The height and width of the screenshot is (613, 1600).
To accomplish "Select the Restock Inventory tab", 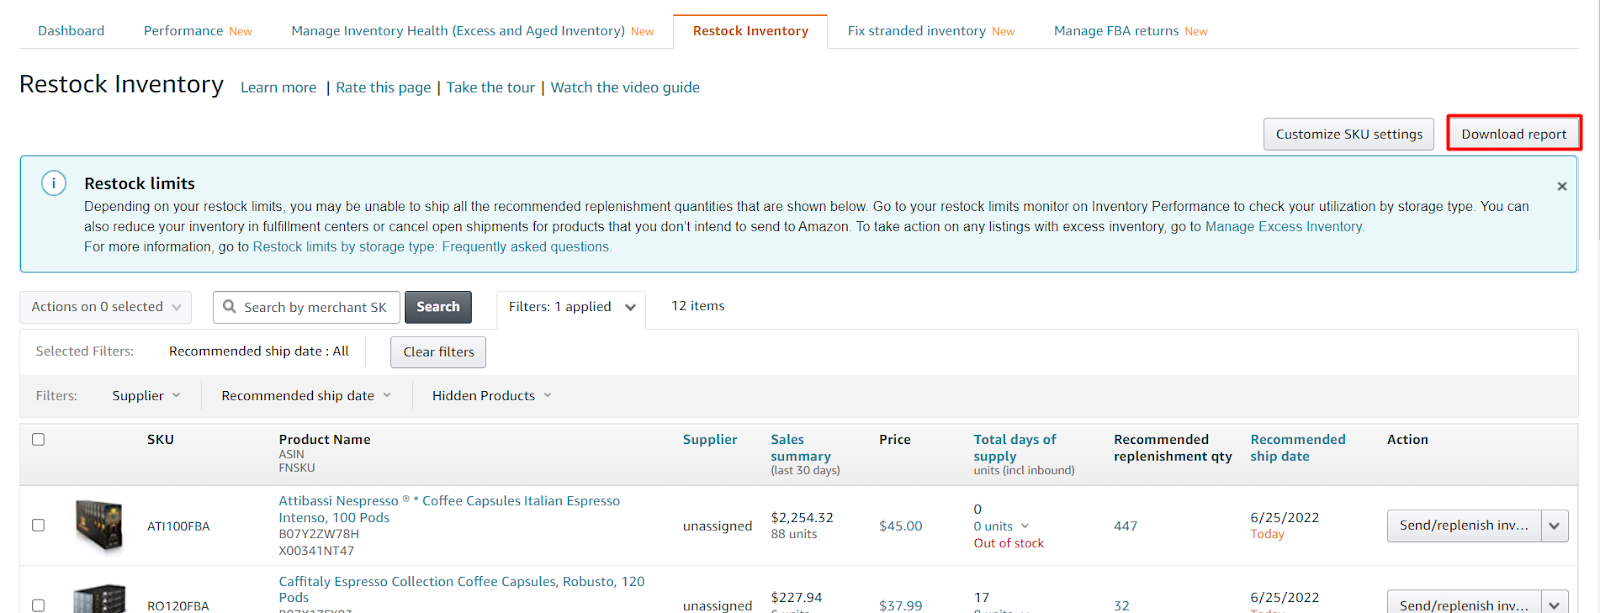I will pos(751,31).
